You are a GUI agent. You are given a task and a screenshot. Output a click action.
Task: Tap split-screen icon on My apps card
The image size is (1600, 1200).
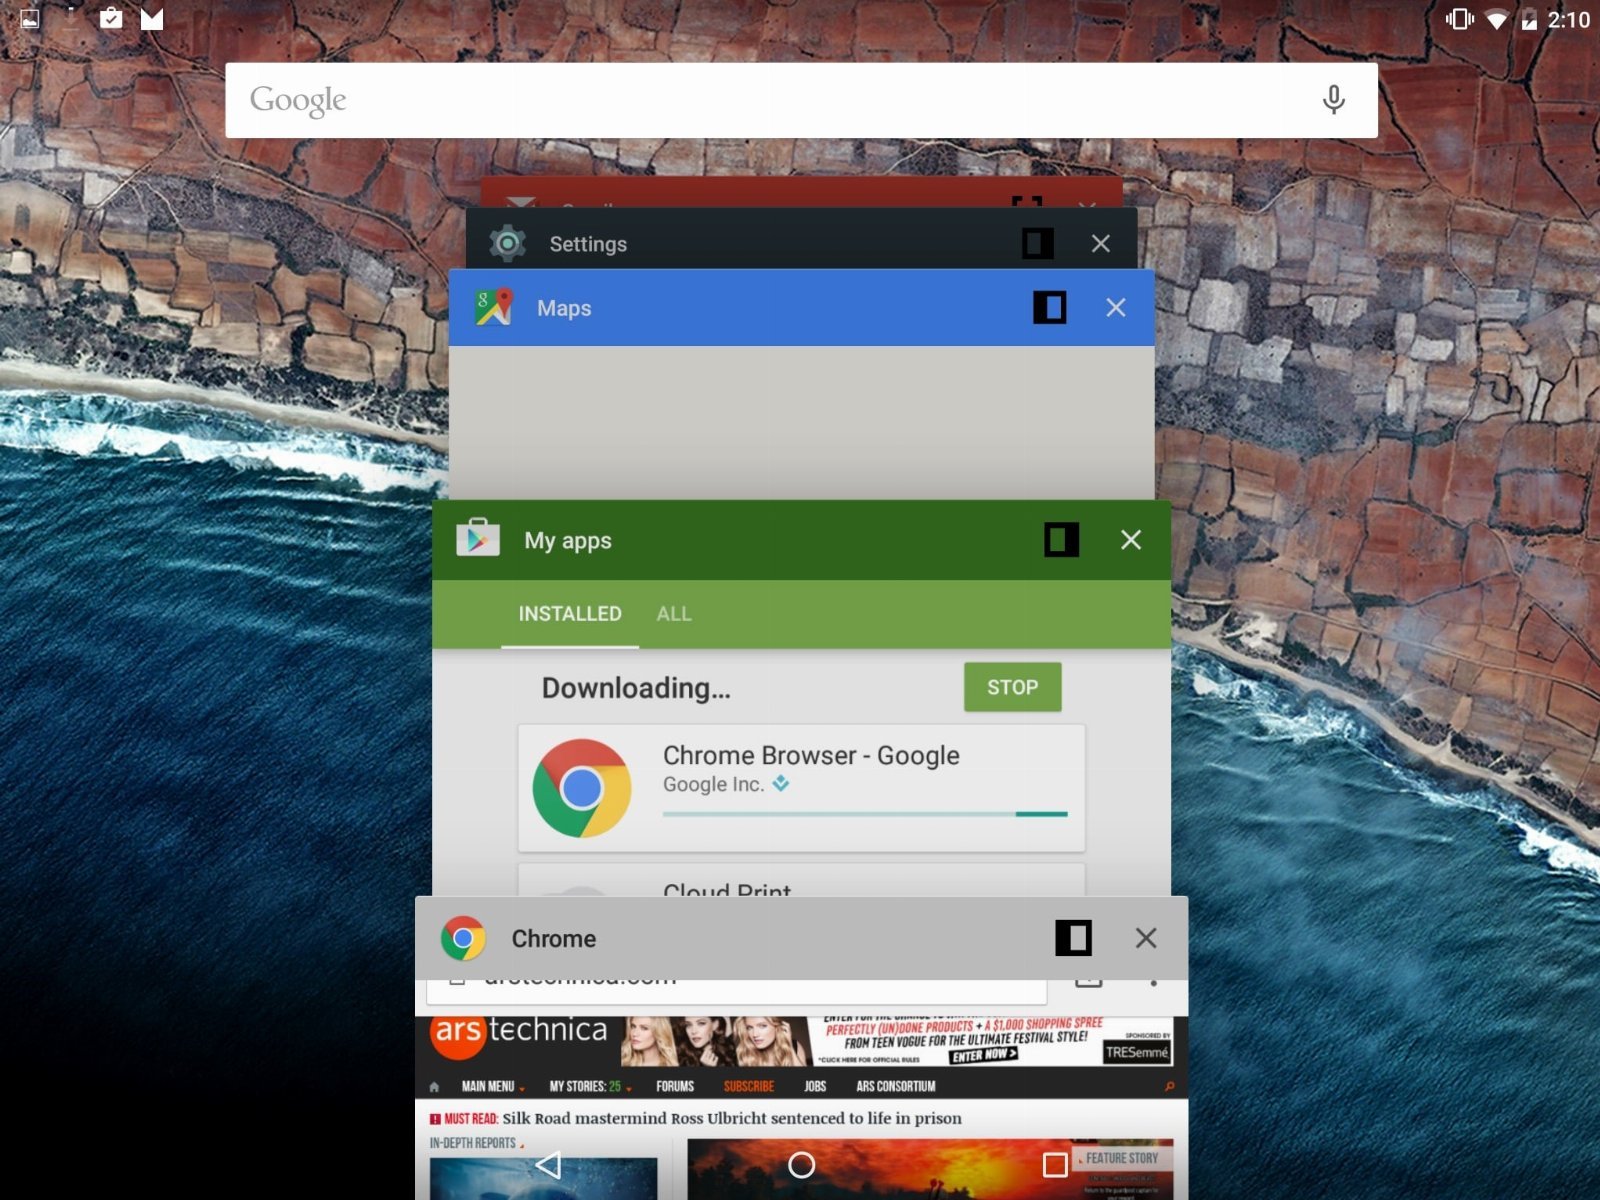coord(1062,539)
